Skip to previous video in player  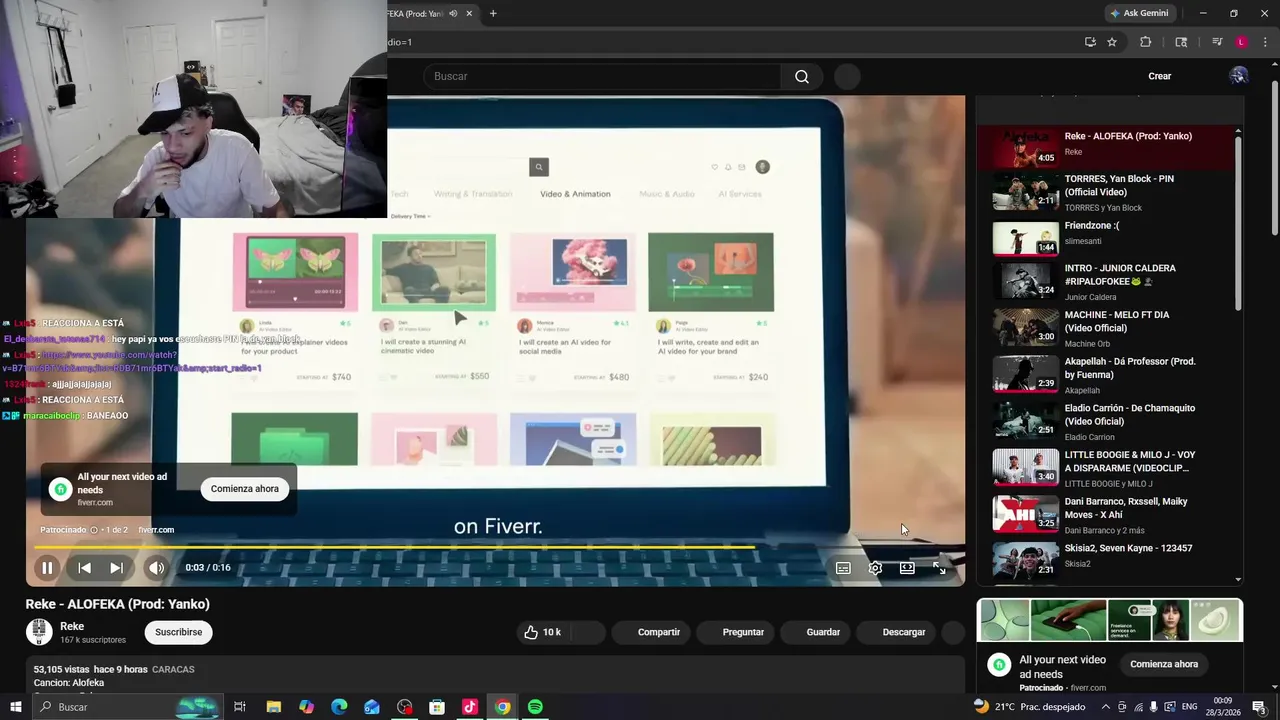tap(84, 568)
